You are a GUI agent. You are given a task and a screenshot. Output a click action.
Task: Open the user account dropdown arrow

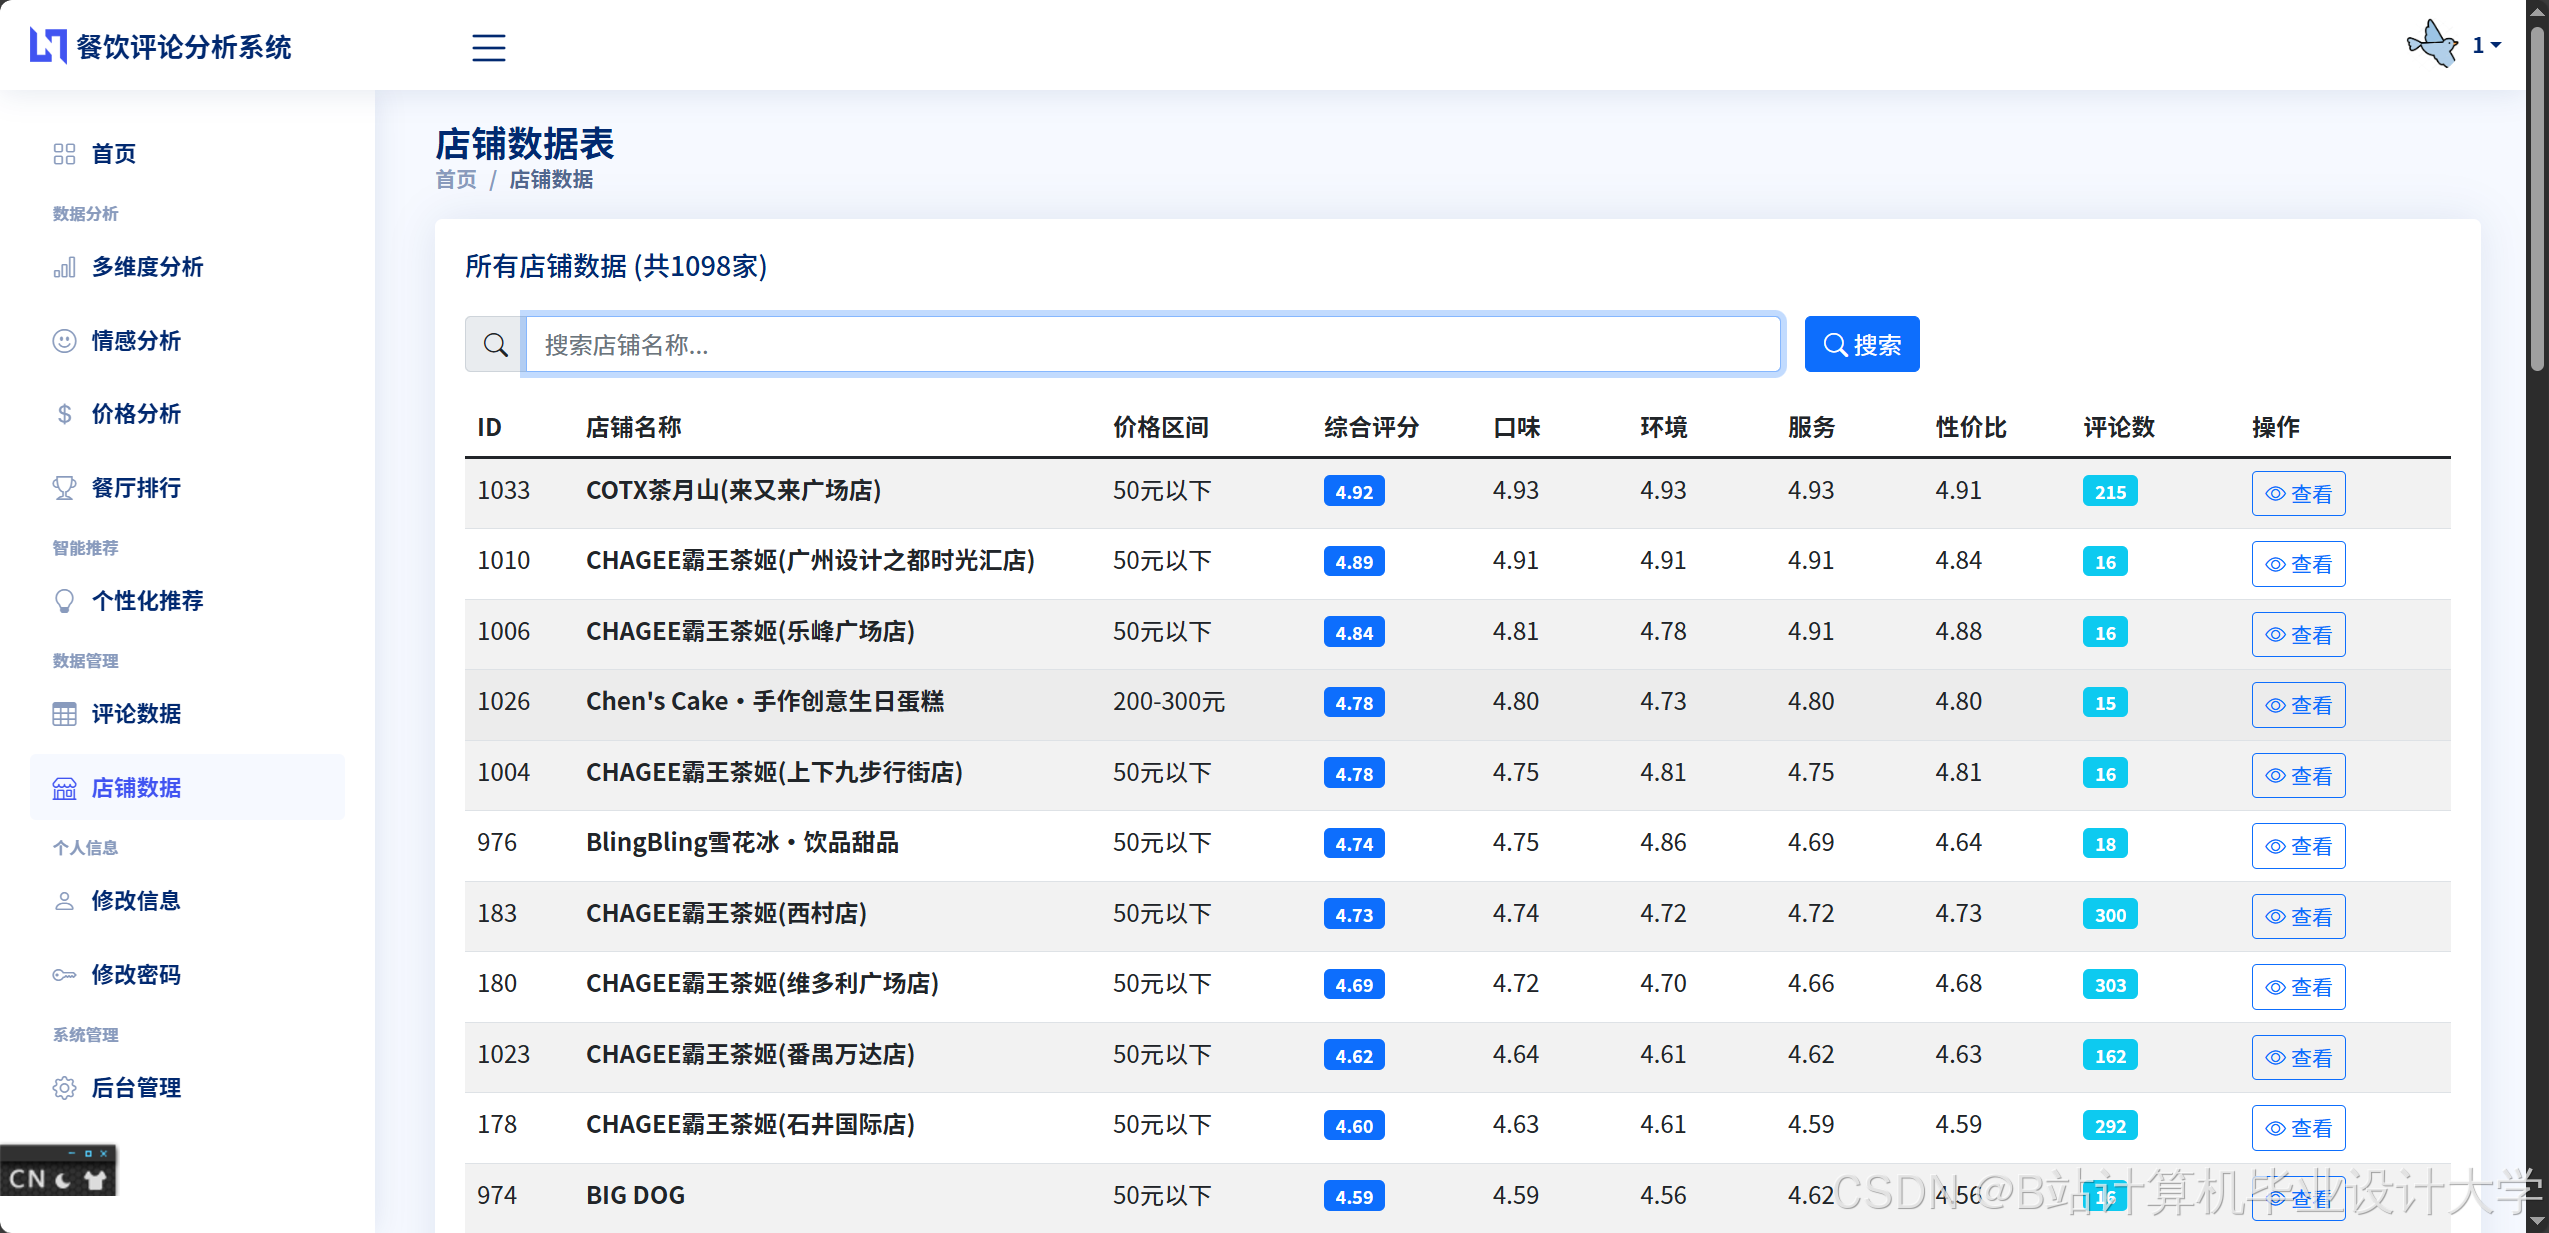pos(2496,46)
